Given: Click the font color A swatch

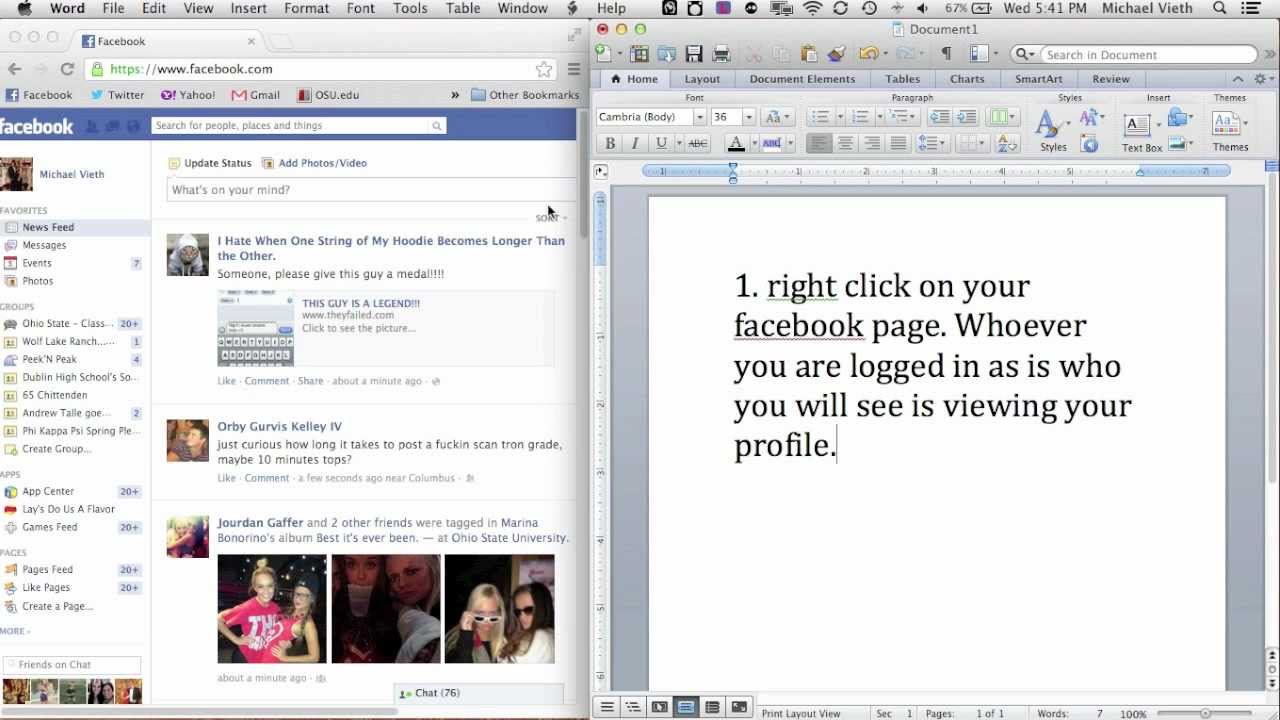Looking at the screenshot, I should coord(736,143).
